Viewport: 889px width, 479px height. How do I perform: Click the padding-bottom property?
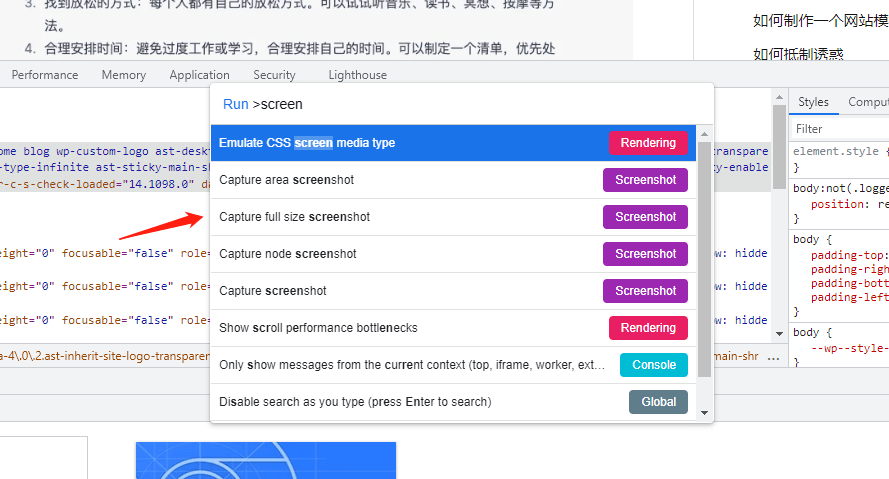849,283
